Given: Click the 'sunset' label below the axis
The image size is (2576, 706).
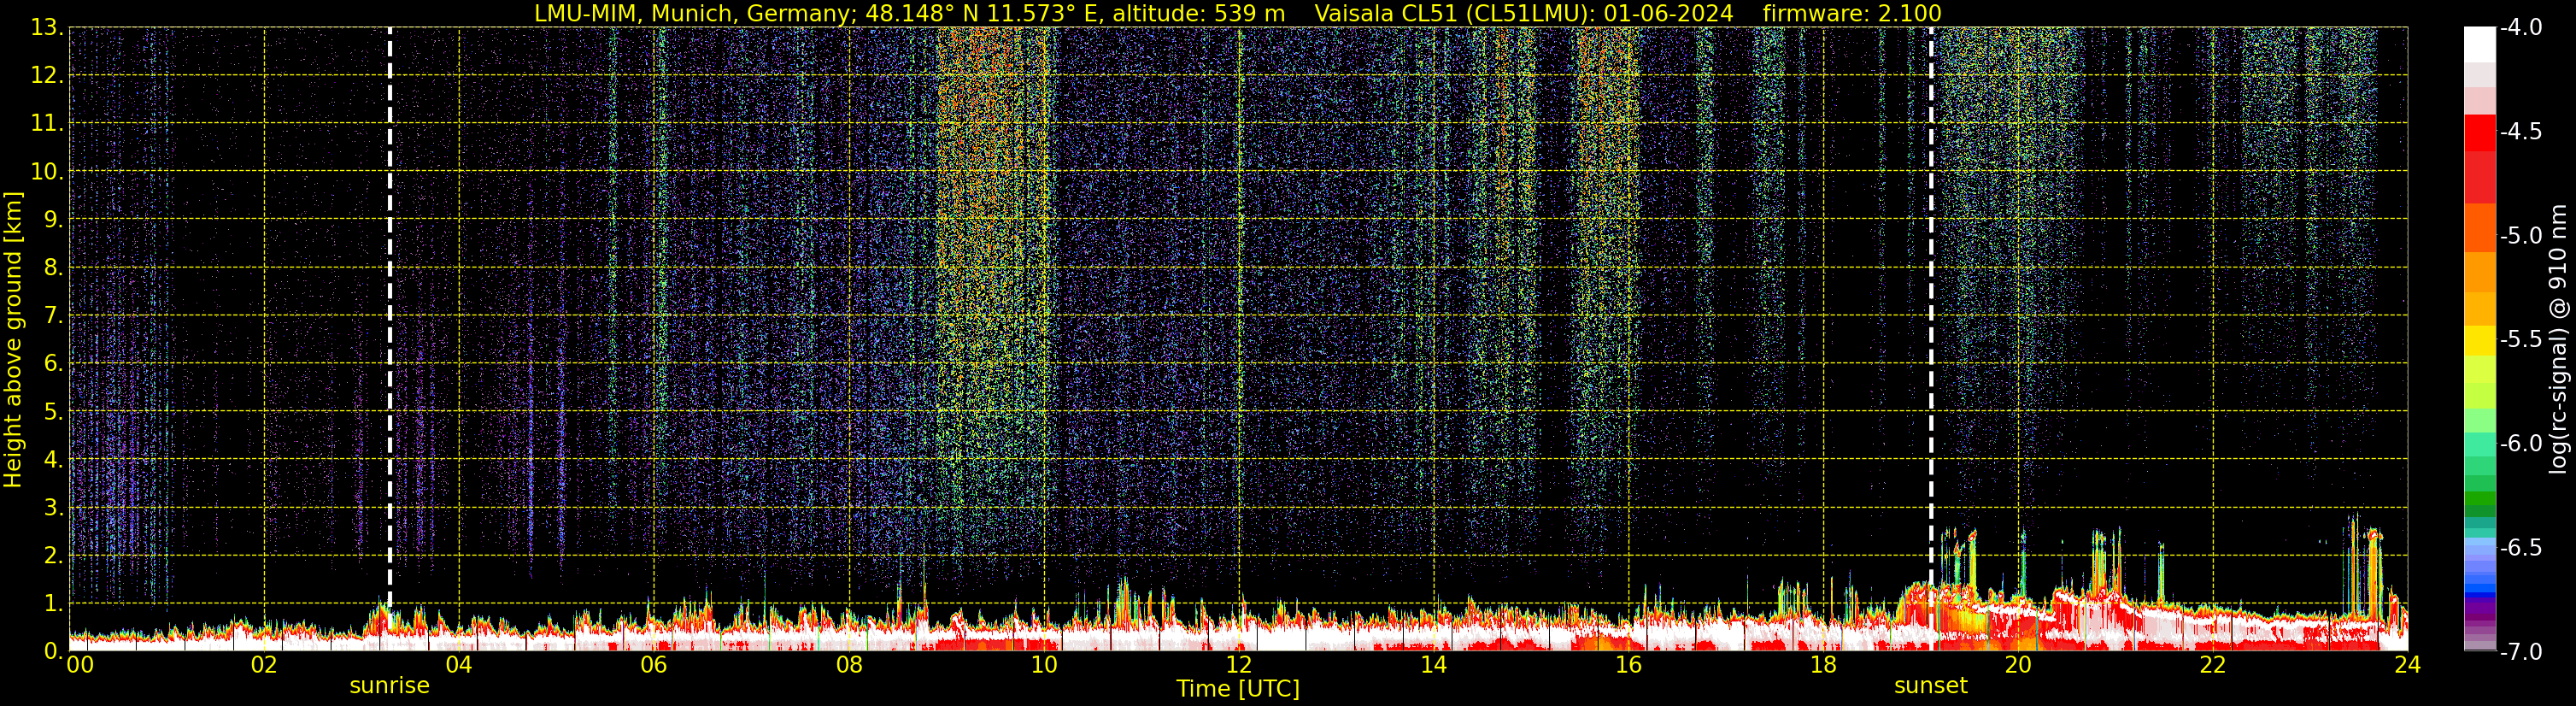Looking at the screenshot, I should (1930, 686).
